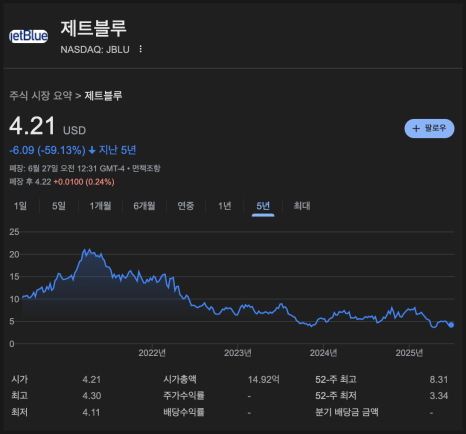466x434 pixels.
Task: Click the 2025년 axis label
Action: pyautogui.click(x=409, y=353)
